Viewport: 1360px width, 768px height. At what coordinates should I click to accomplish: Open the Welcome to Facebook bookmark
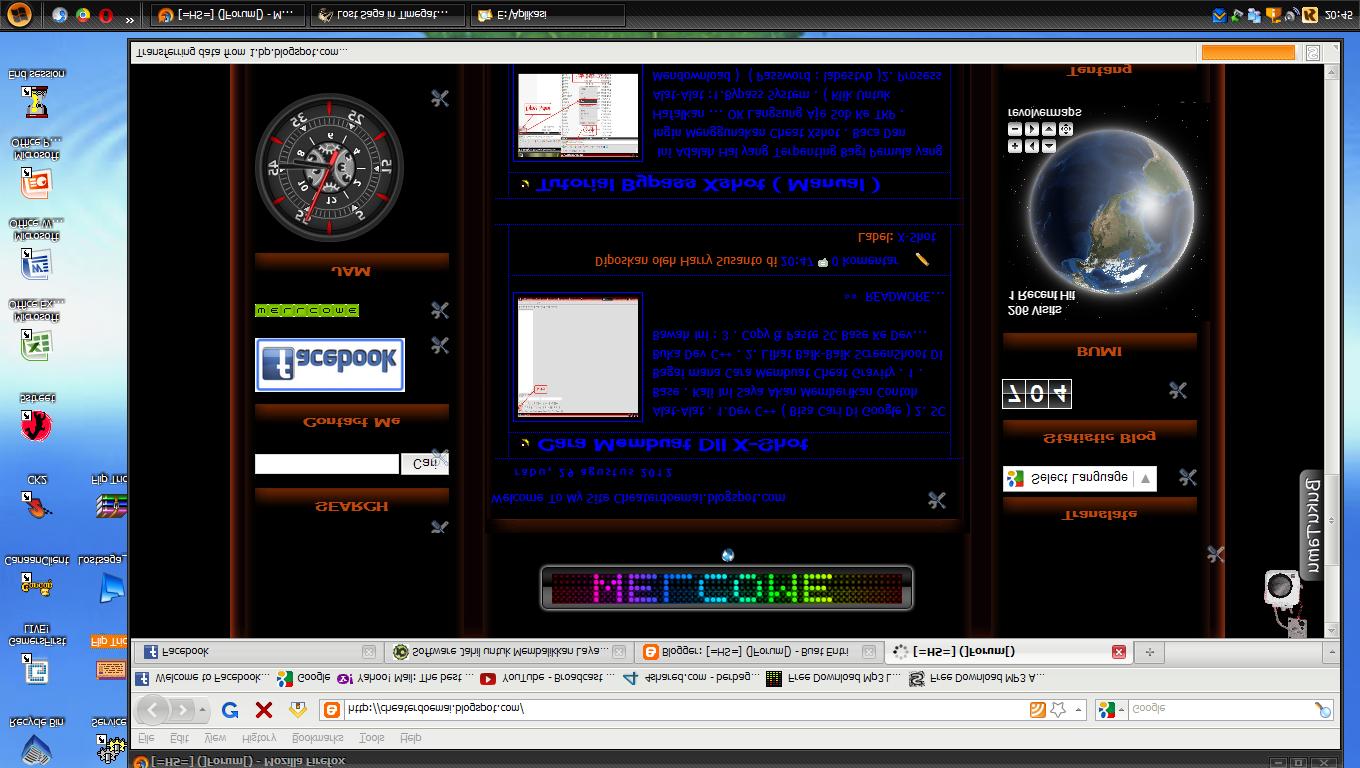204,678
